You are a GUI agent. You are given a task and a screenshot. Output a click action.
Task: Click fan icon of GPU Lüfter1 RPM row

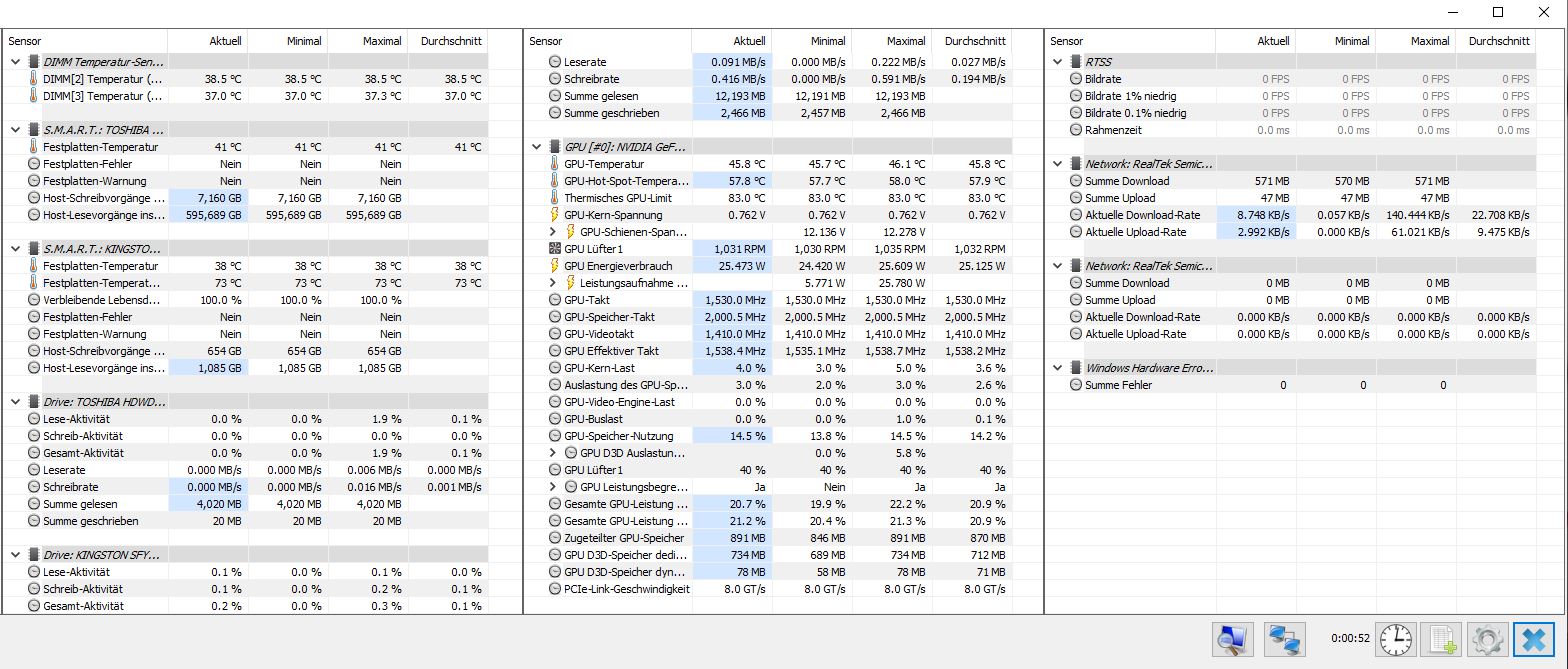(556, 249)
